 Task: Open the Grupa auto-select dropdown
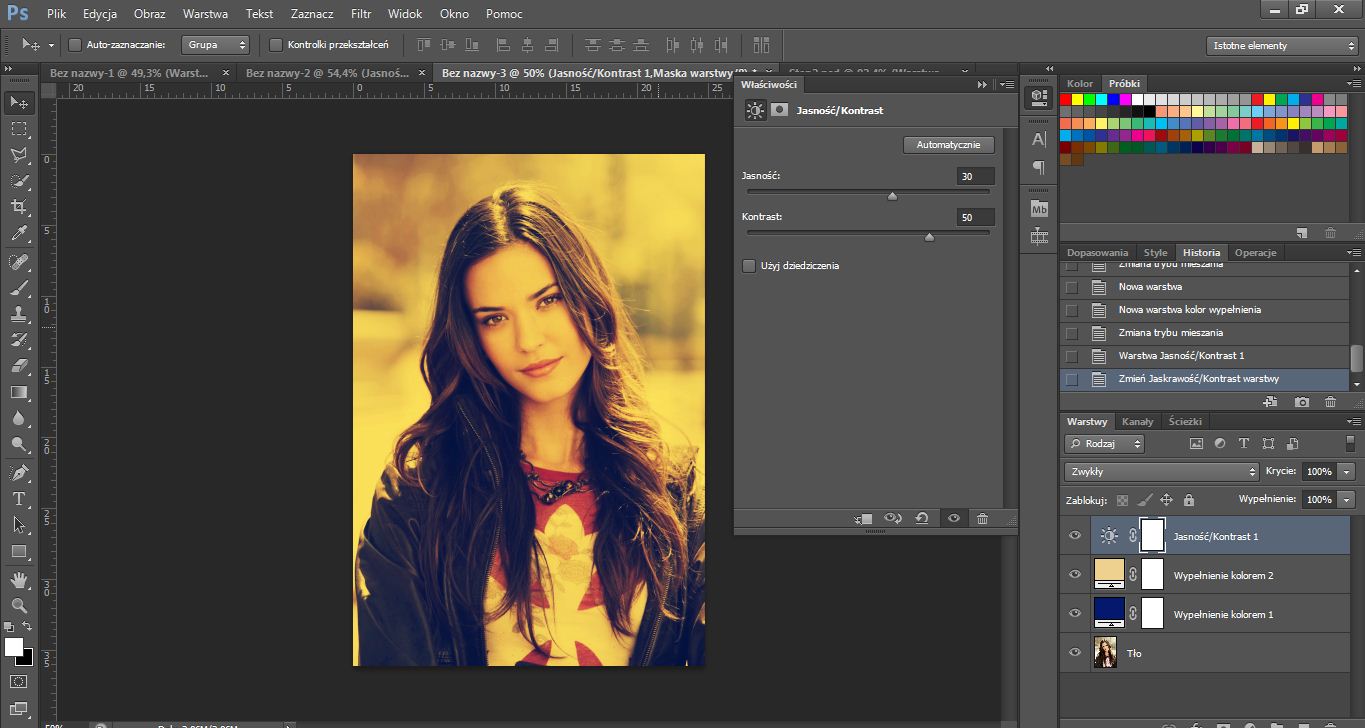[x=215, y=45]
